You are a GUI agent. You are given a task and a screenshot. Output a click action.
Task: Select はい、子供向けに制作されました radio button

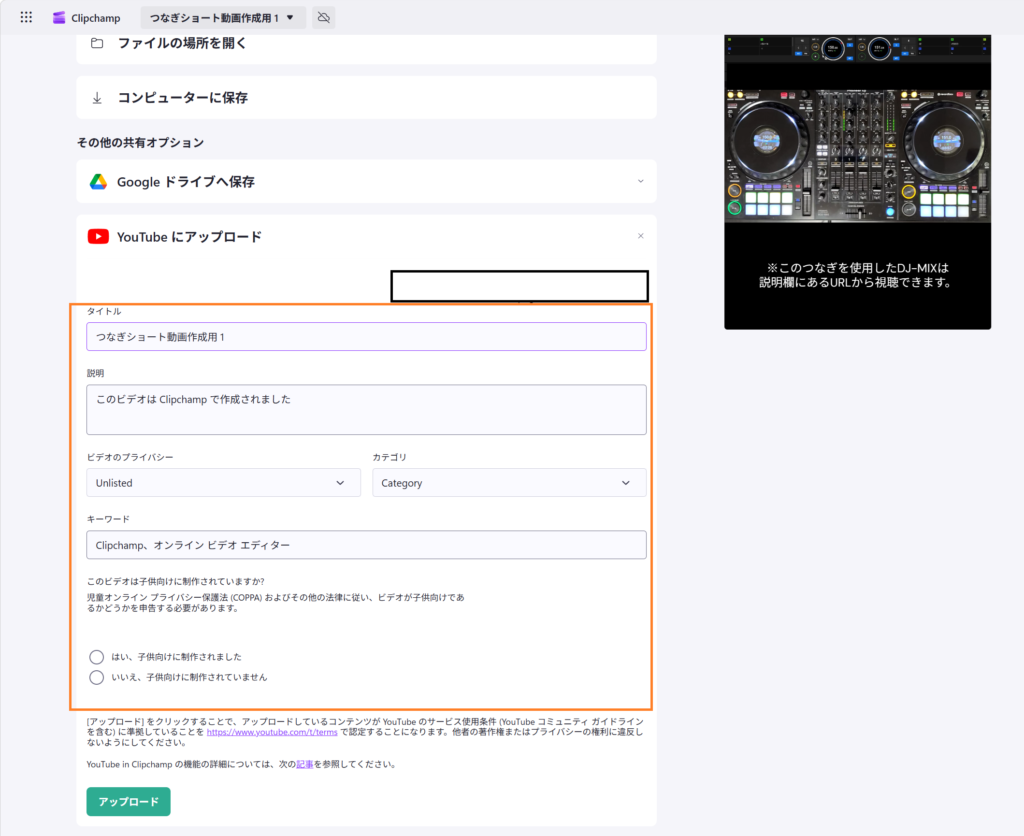pos(97,657)
